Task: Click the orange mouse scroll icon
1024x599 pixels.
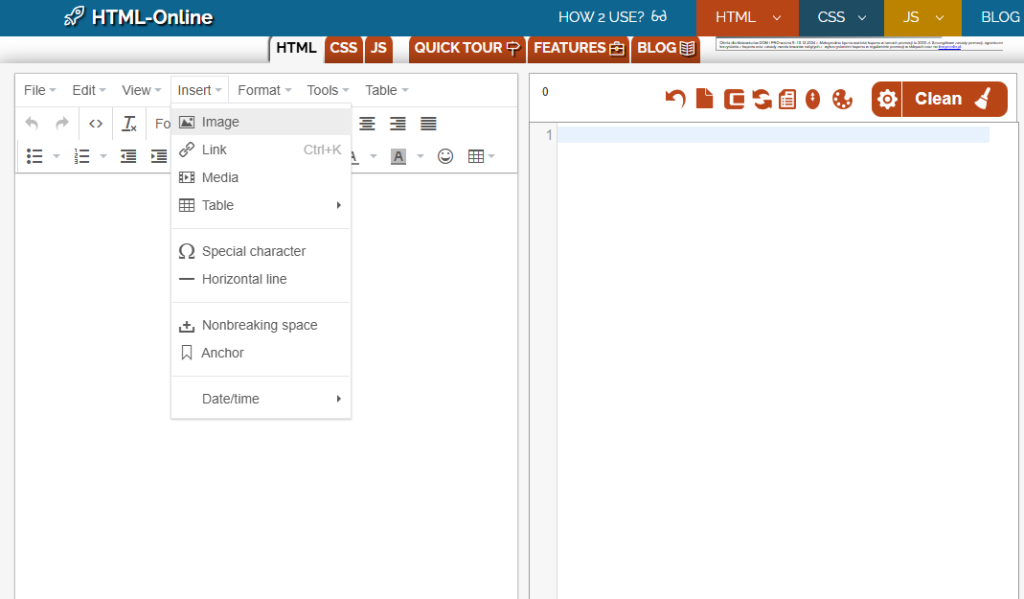Action: 813,99
